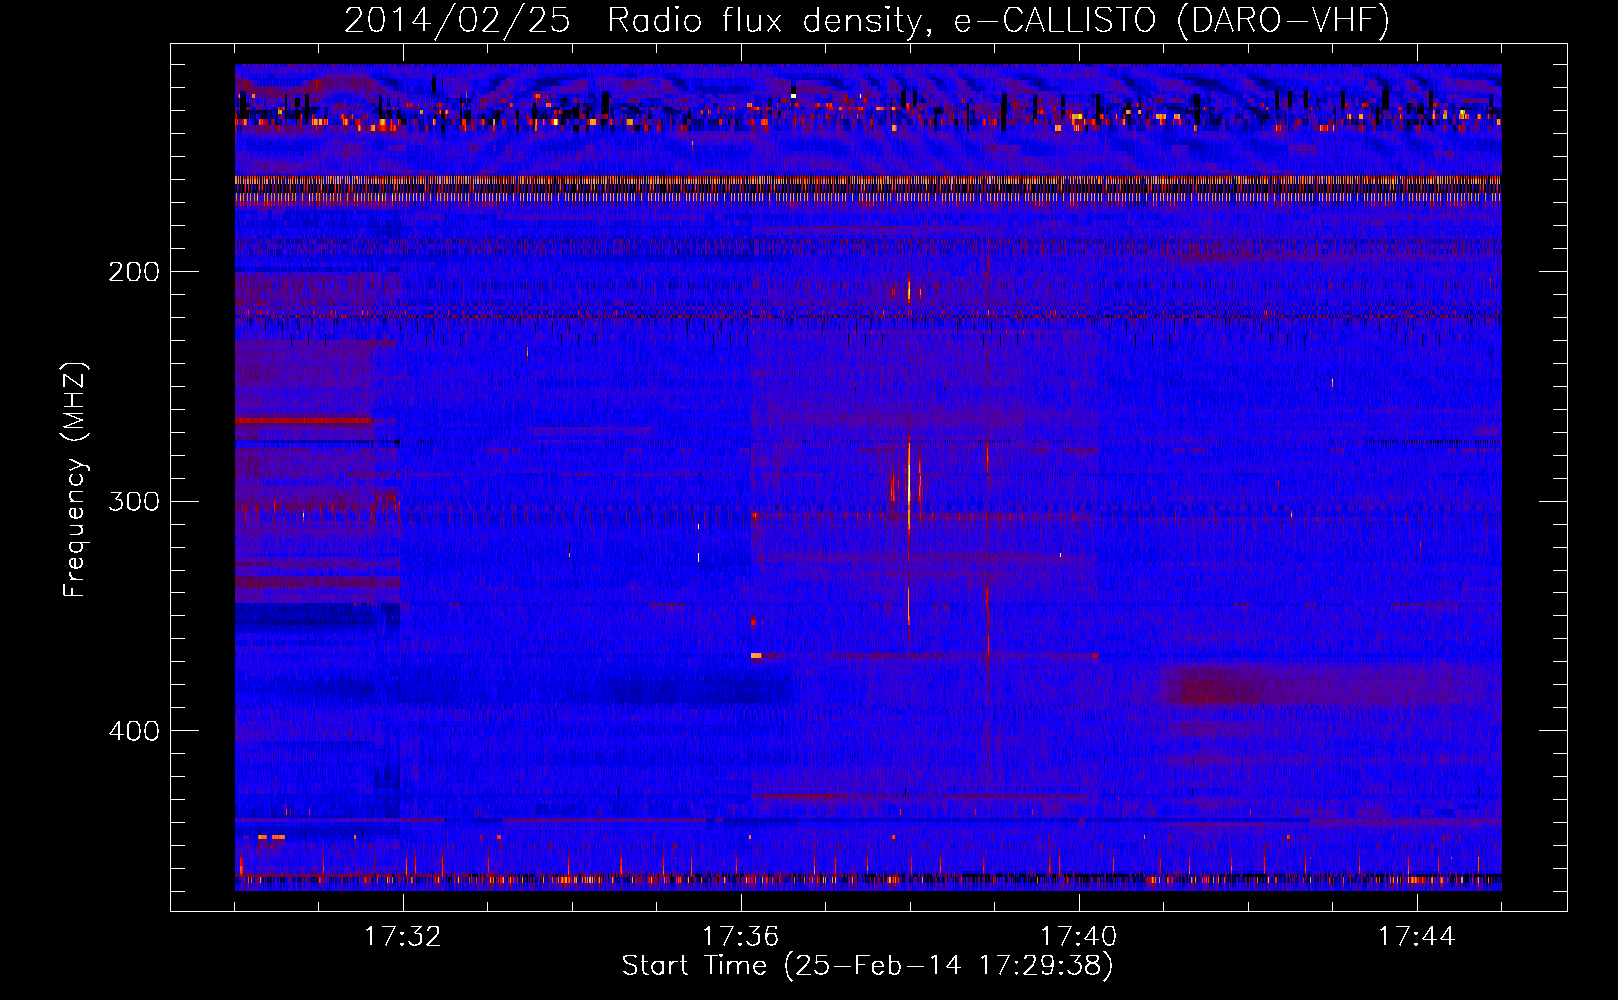Click the 'Frequency (MHZ)' axis label
Viewport: 1618px width, 1000px height.
75,480
